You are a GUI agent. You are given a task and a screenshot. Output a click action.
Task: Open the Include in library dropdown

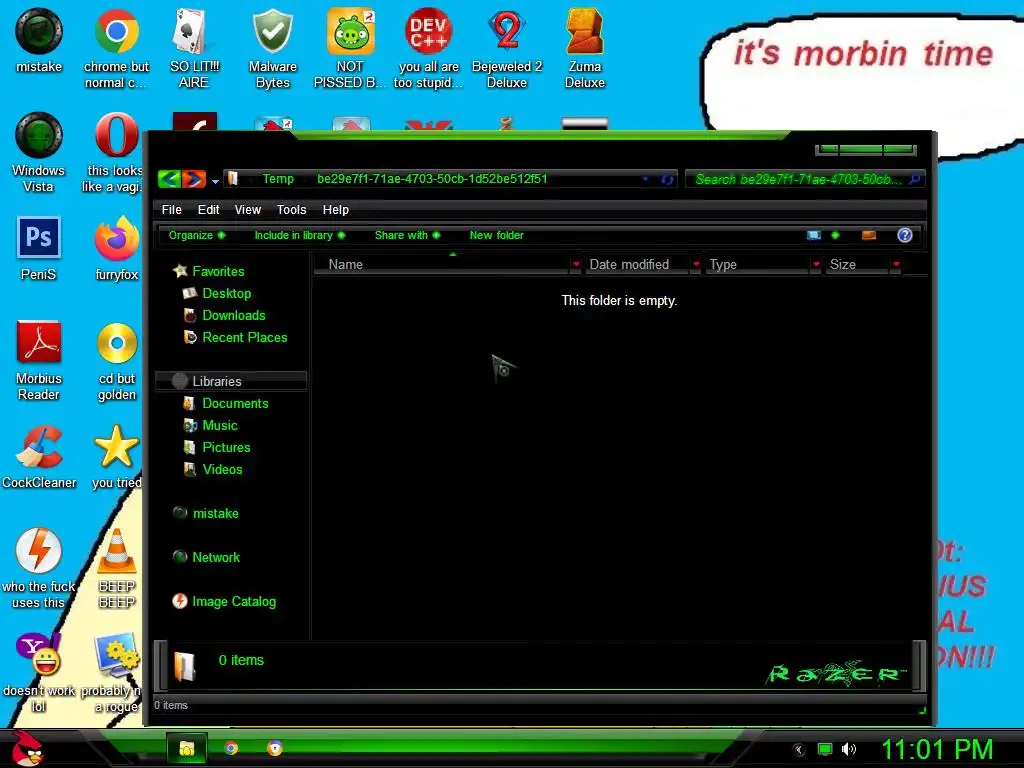tap(300, 235)
